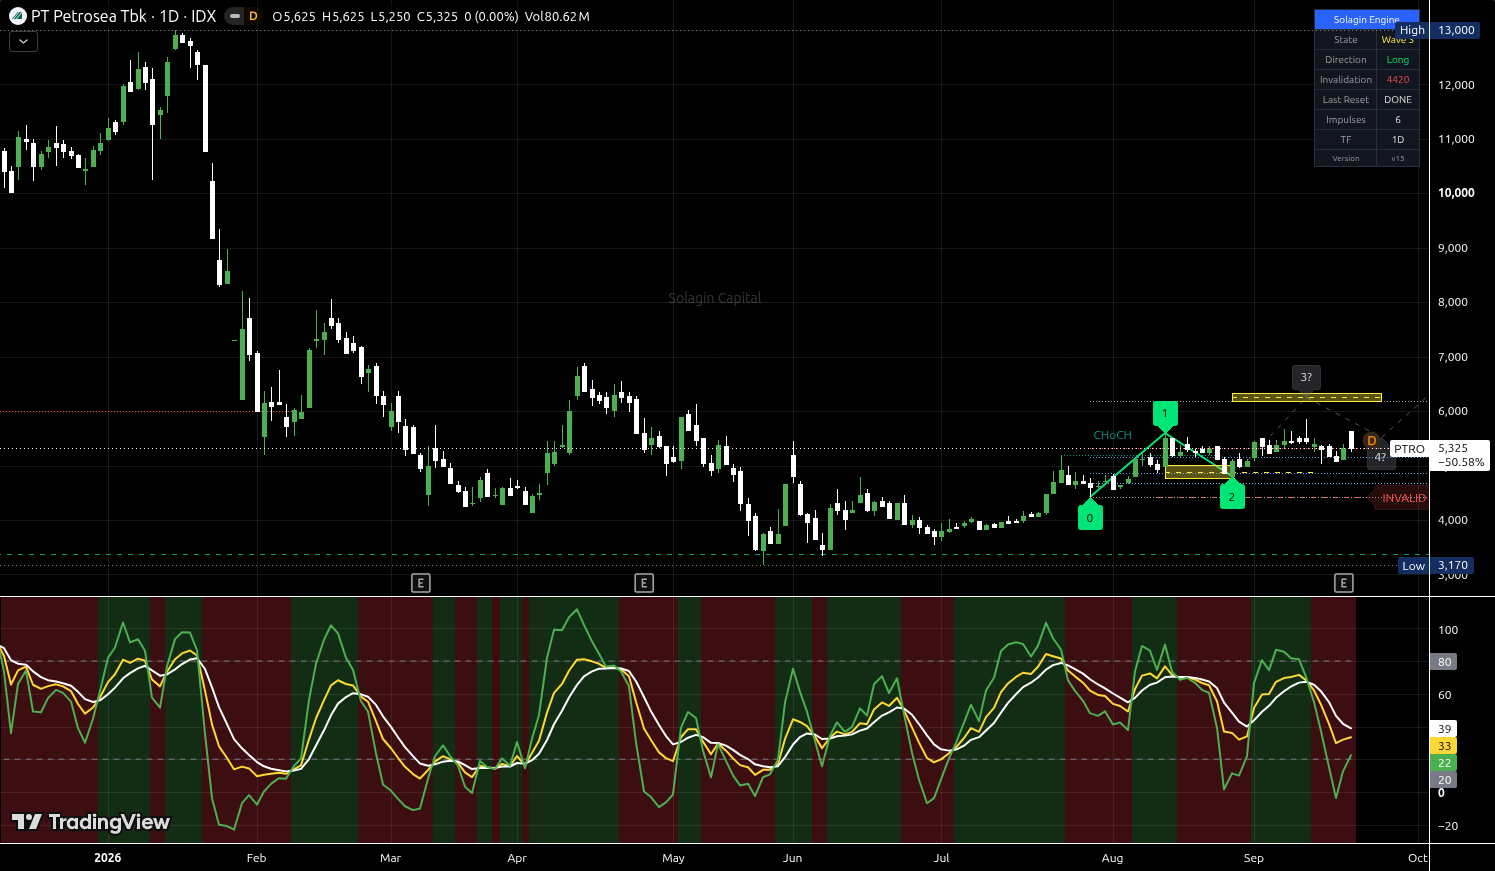Select the projected 3? wave label
This screenshot has height=871, width=1495.
(1306, 377)
